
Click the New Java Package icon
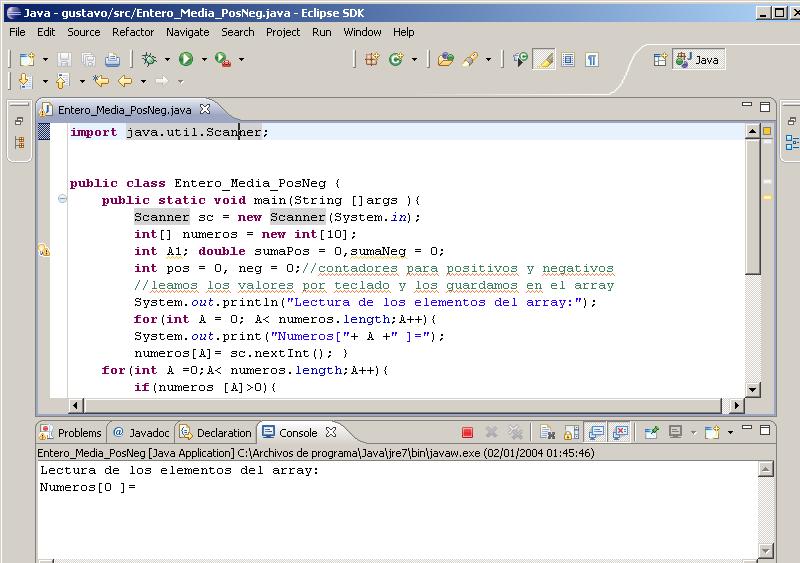tap(372, 60)
